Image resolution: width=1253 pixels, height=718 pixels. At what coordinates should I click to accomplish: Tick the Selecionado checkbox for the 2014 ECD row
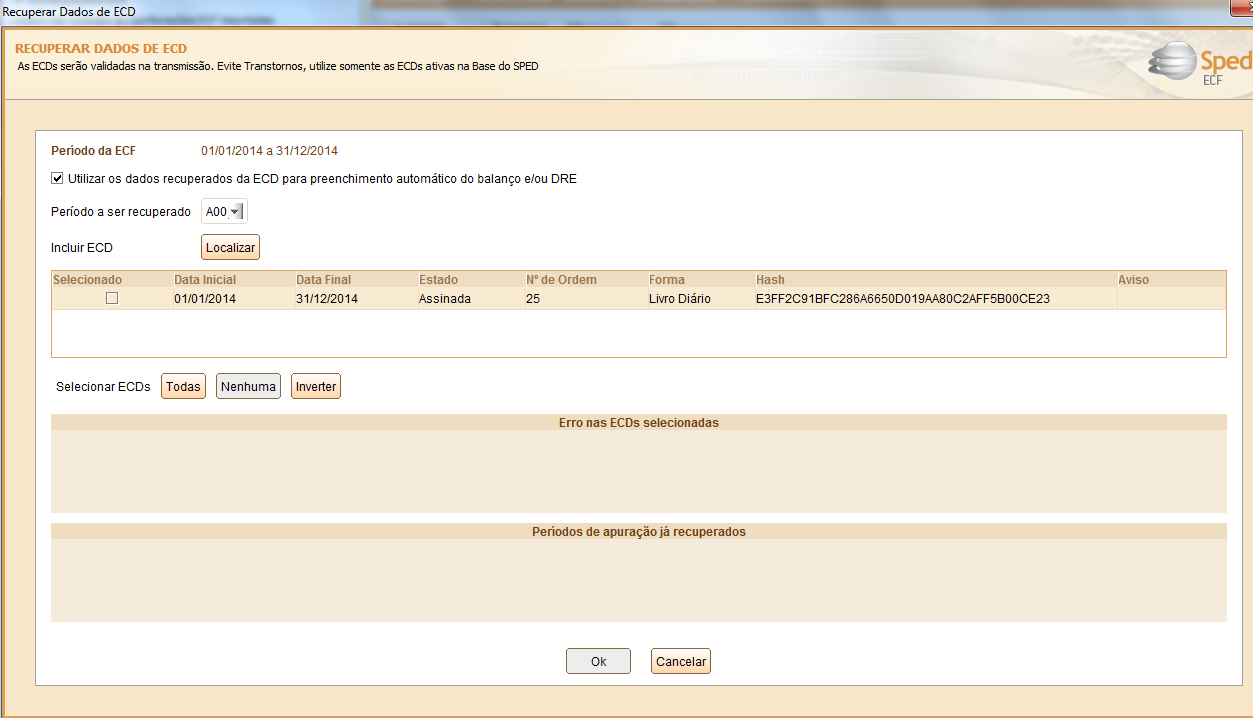click(x=112, y=298)
